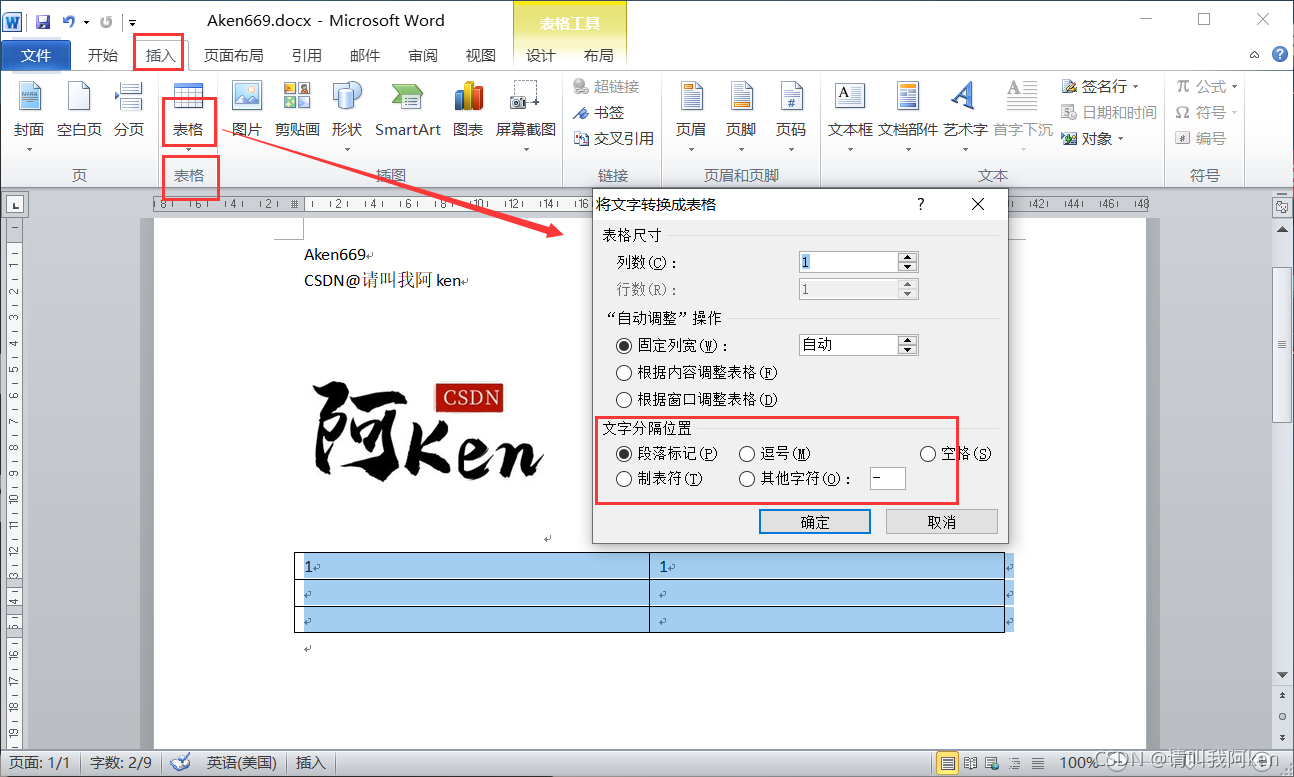Click the 100% zoom level in status bar
The width and height of the screenshot is (1294, 777).
coord(1078,763)
